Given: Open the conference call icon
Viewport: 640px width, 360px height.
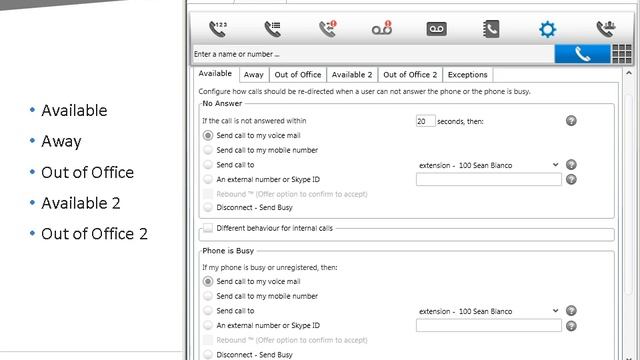Looking at the screenshot, I should point(606,29).
